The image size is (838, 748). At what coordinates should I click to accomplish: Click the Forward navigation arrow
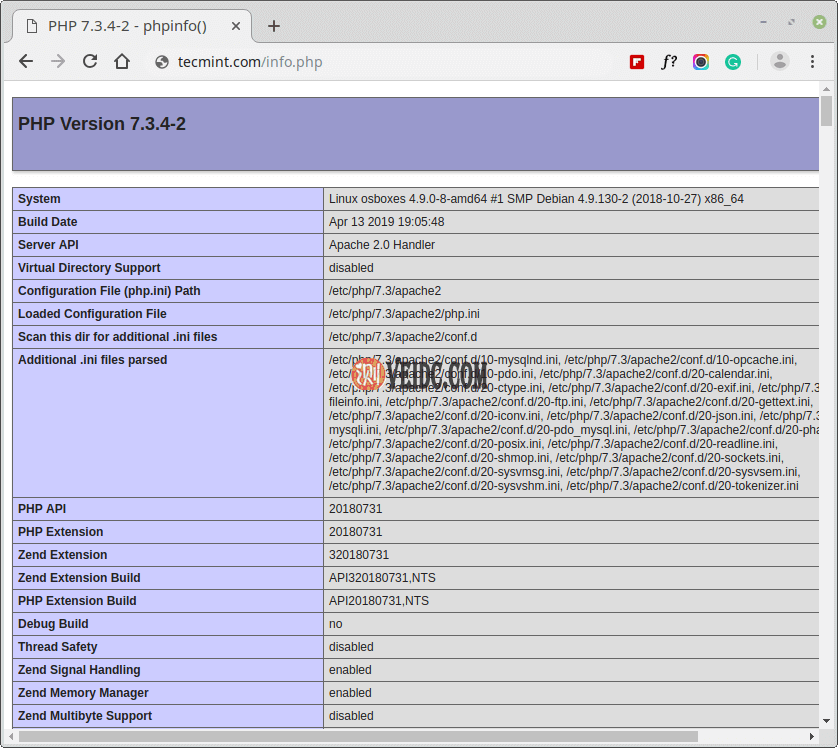click(x=58, y=62)
